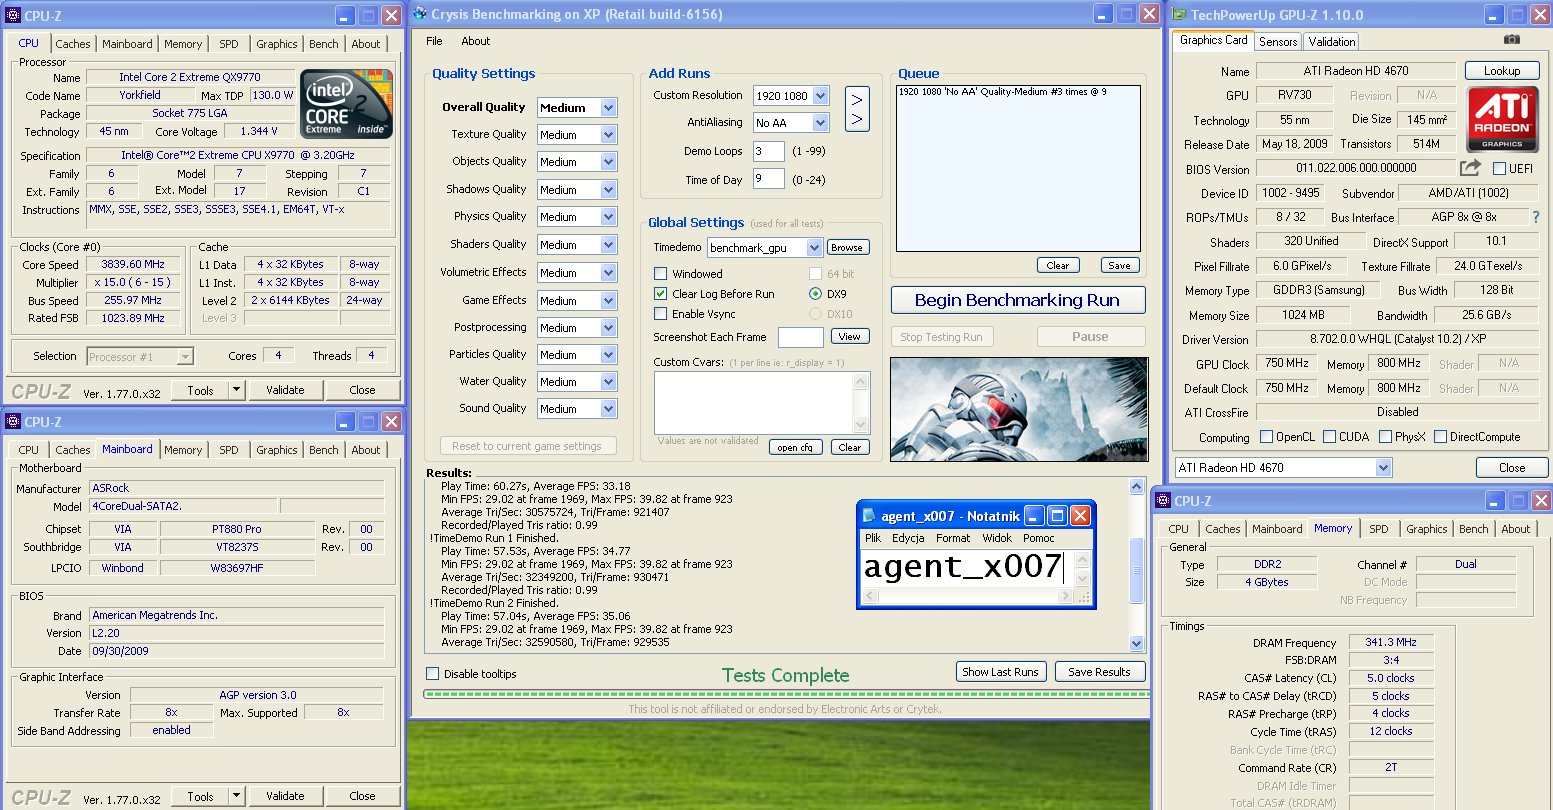1553x810 pixels.
Task: Open the About menu in Crysis tool
Action: (x=476, y=41)
